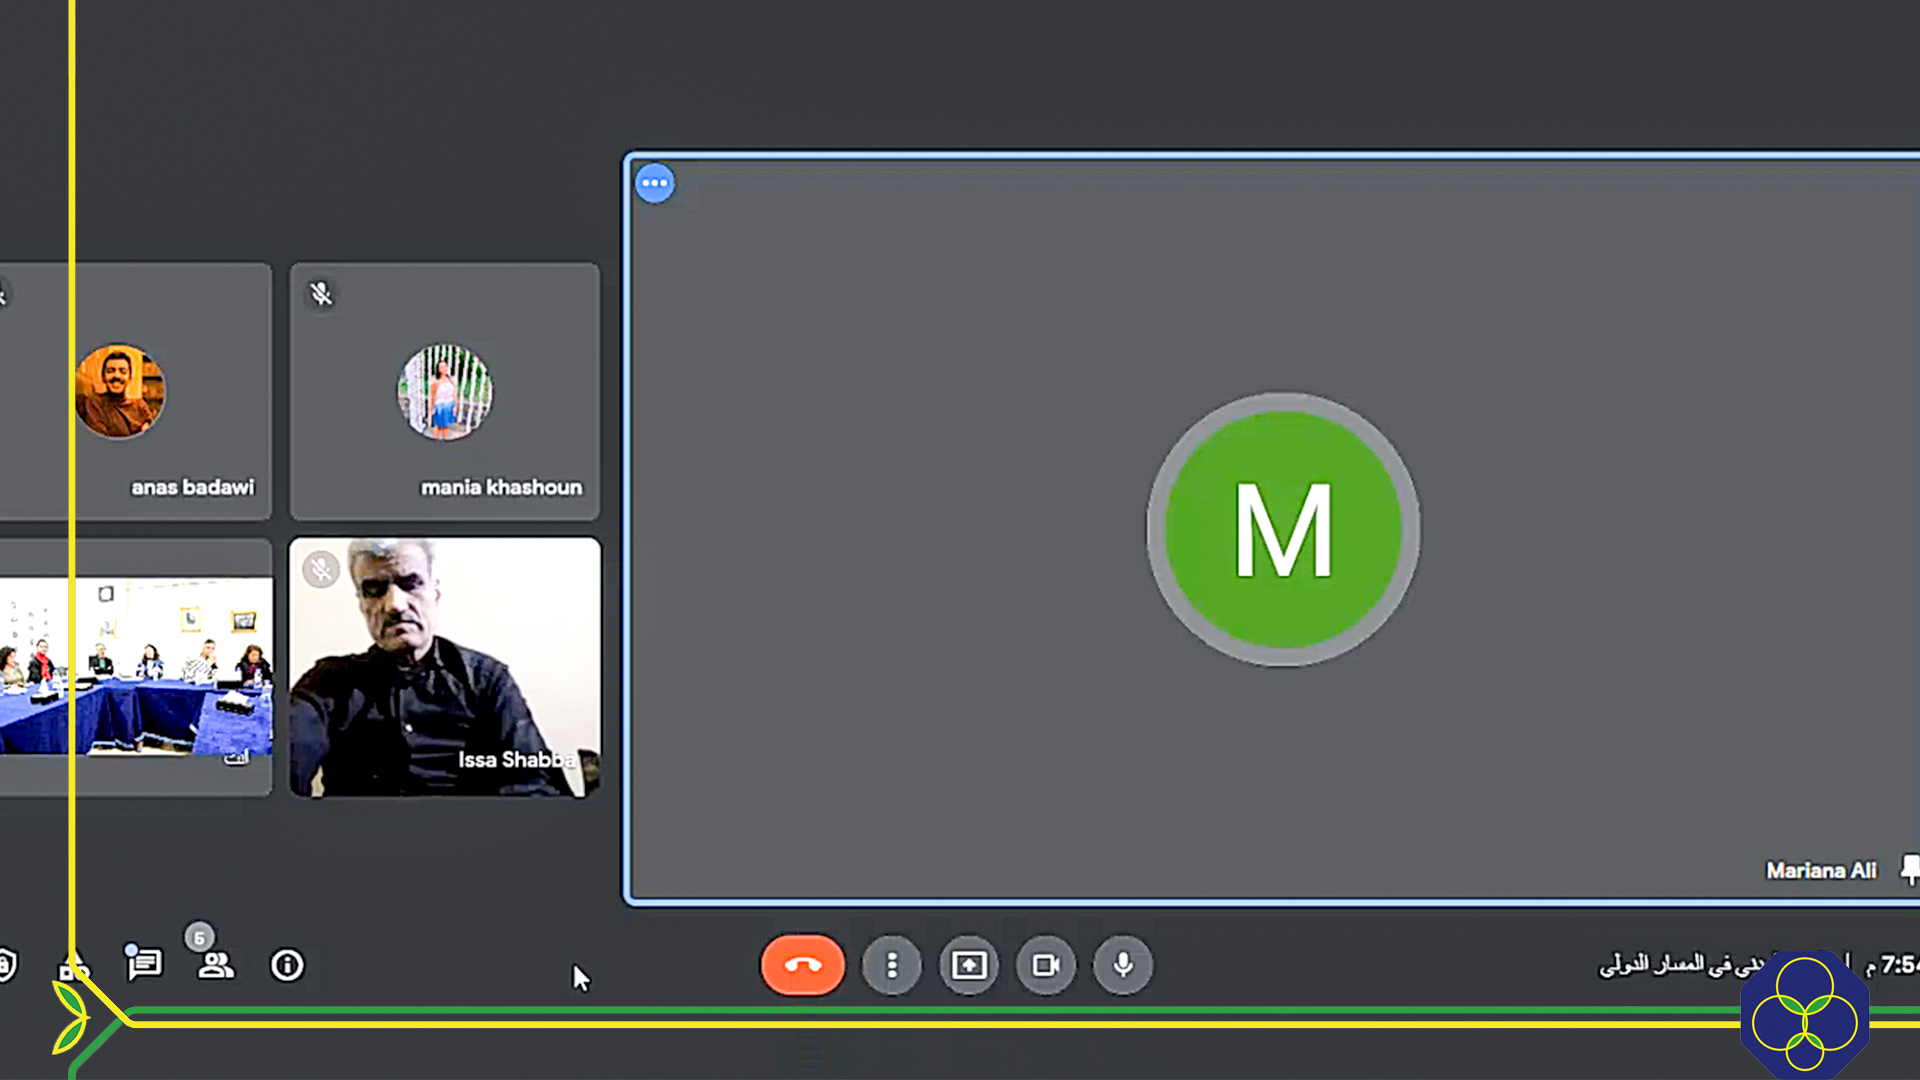Click the Mariana Ali name label

(x=1820, y=871)
